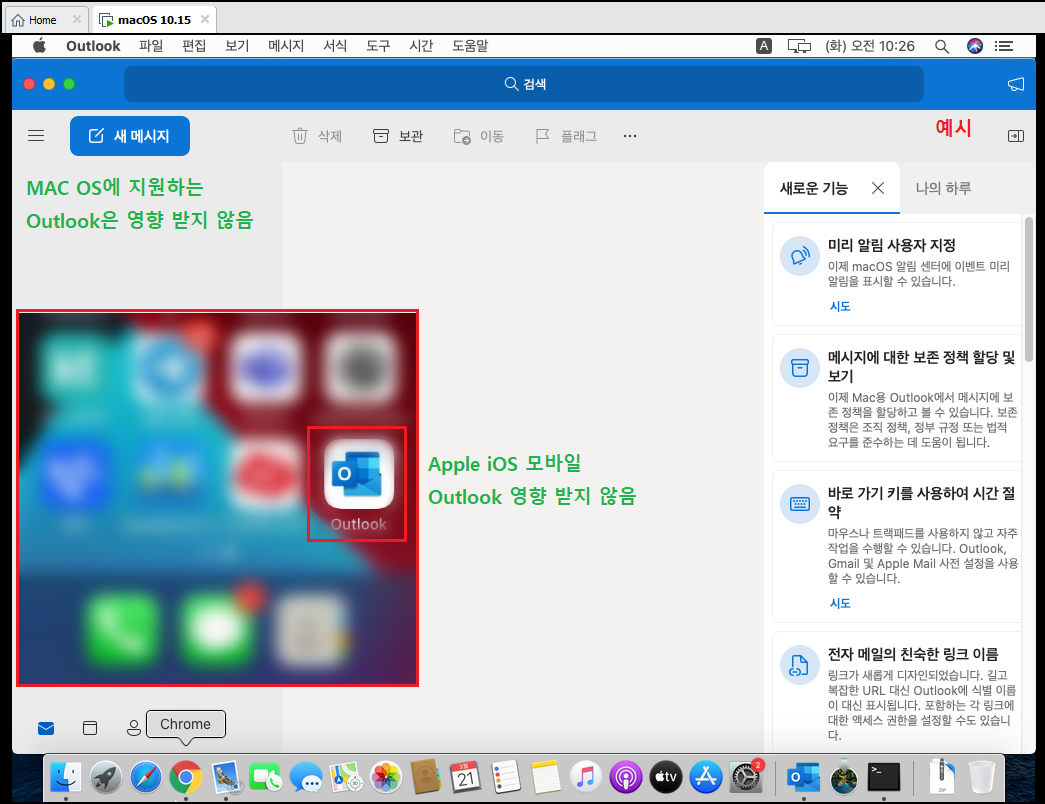Open the 메시지 menu
The height and width of the screenshot is (804, 1045).
click(x=286, y=46)
